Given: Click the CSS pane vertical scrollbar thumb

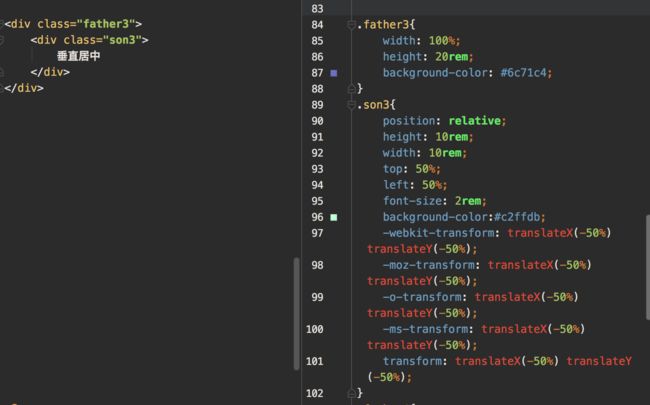Looking at the screenshot, I should click(648, 267).
